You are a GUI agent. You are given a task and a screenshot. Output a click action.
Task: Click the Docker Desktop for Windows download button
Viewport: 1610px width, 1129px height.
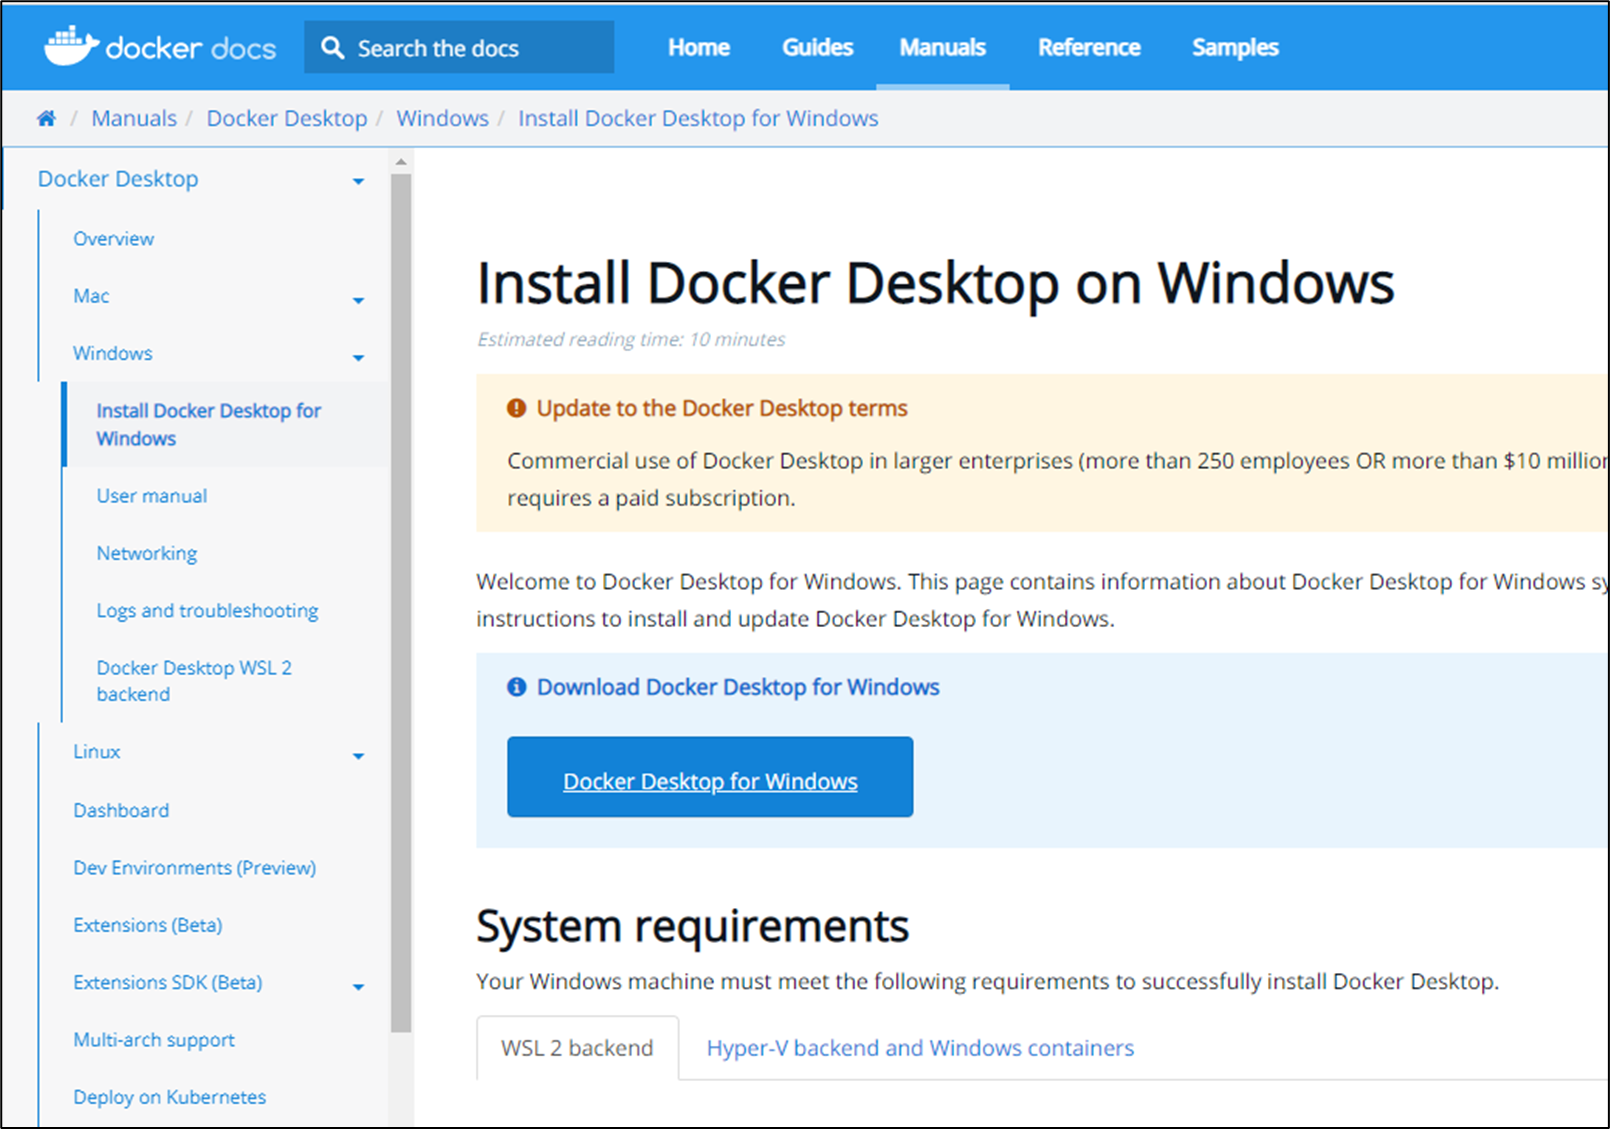coord(710,777)
